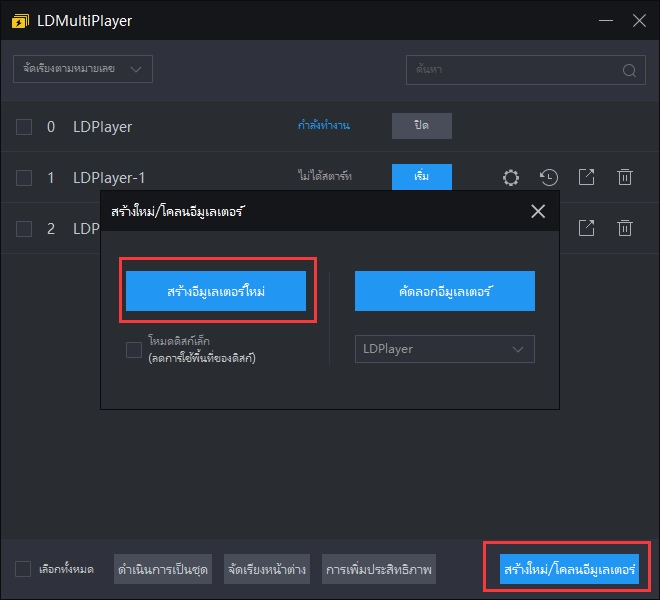Screen dimensions: 660x600
Task: Click the clone emulator button
Action: [444, 290]
